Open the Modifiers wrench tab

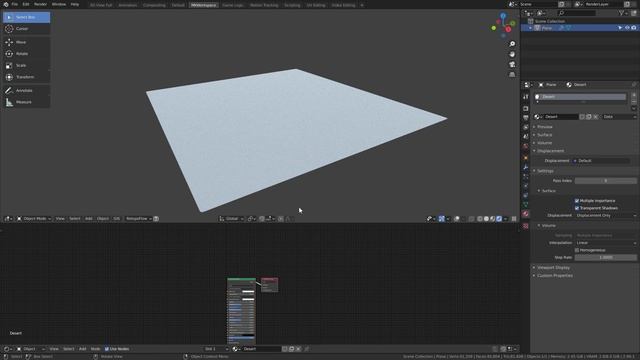(526, 167)
